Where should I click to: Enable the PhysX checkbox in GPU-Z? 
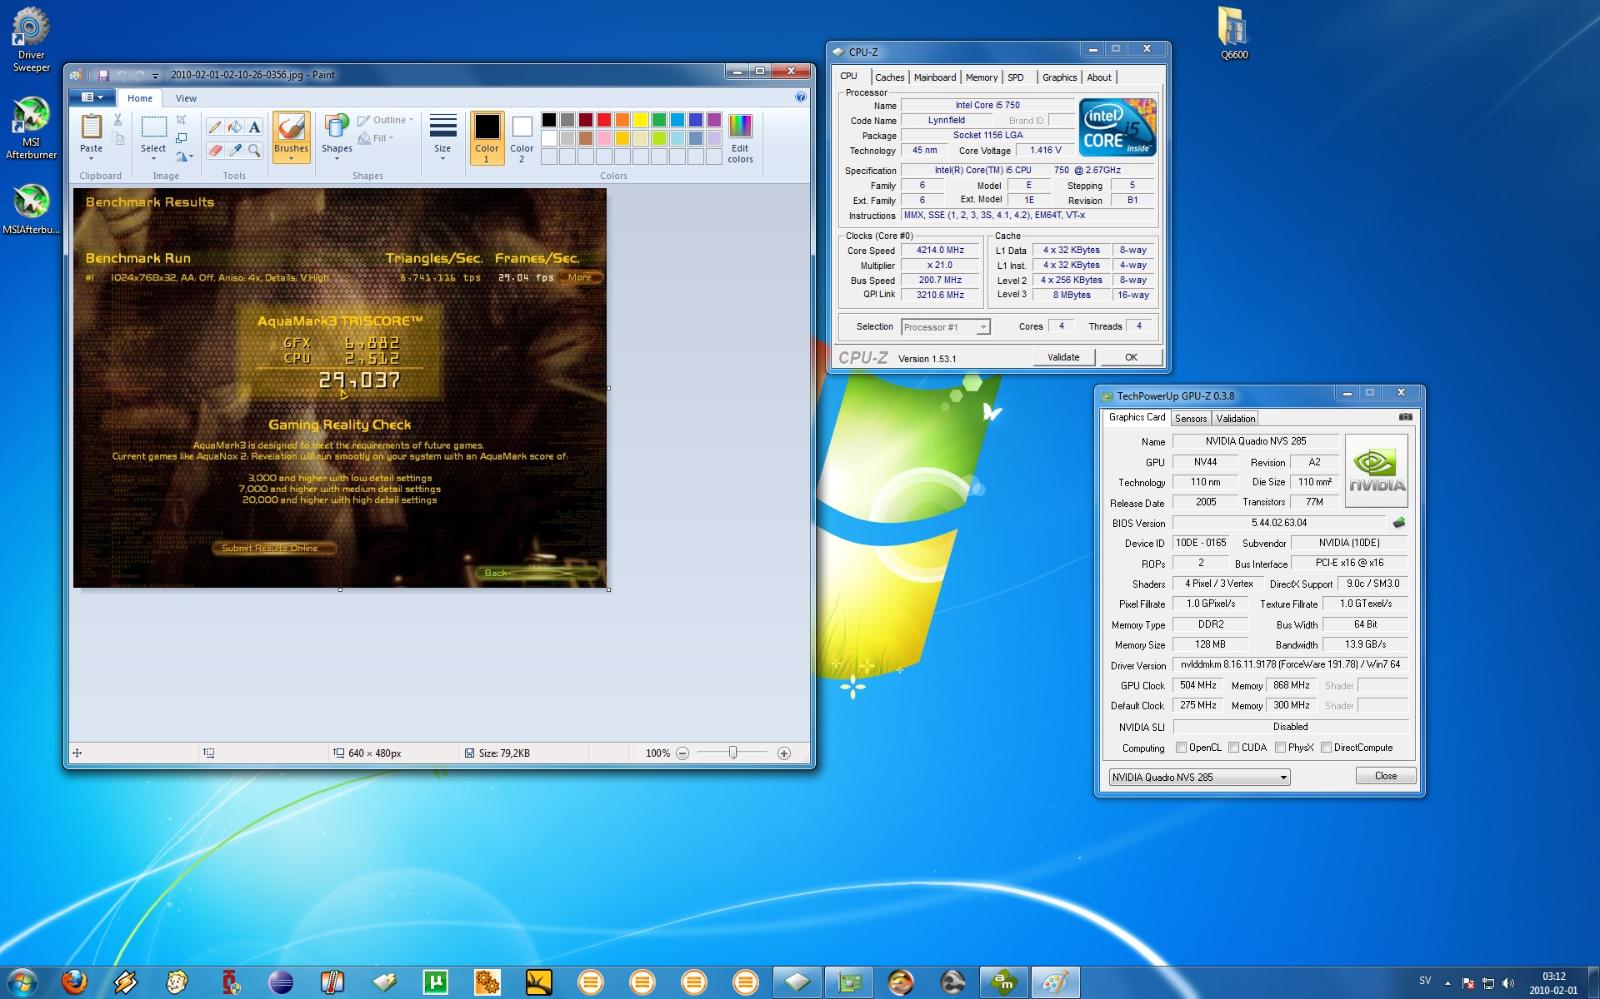pyautogui.click(x=1280, y=747)
